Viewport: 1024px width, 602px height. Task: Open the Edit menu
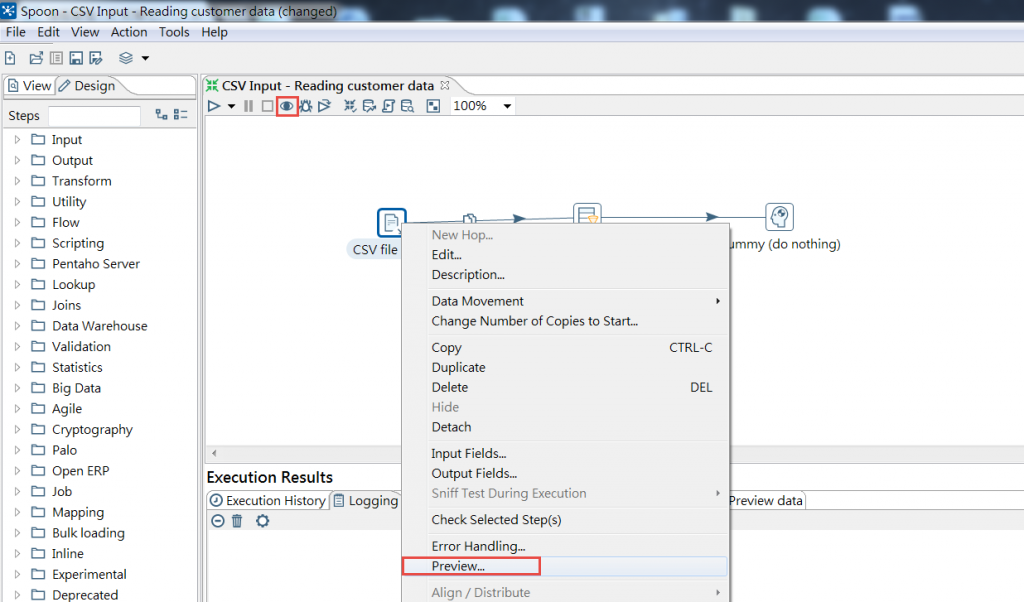(48, 32)
